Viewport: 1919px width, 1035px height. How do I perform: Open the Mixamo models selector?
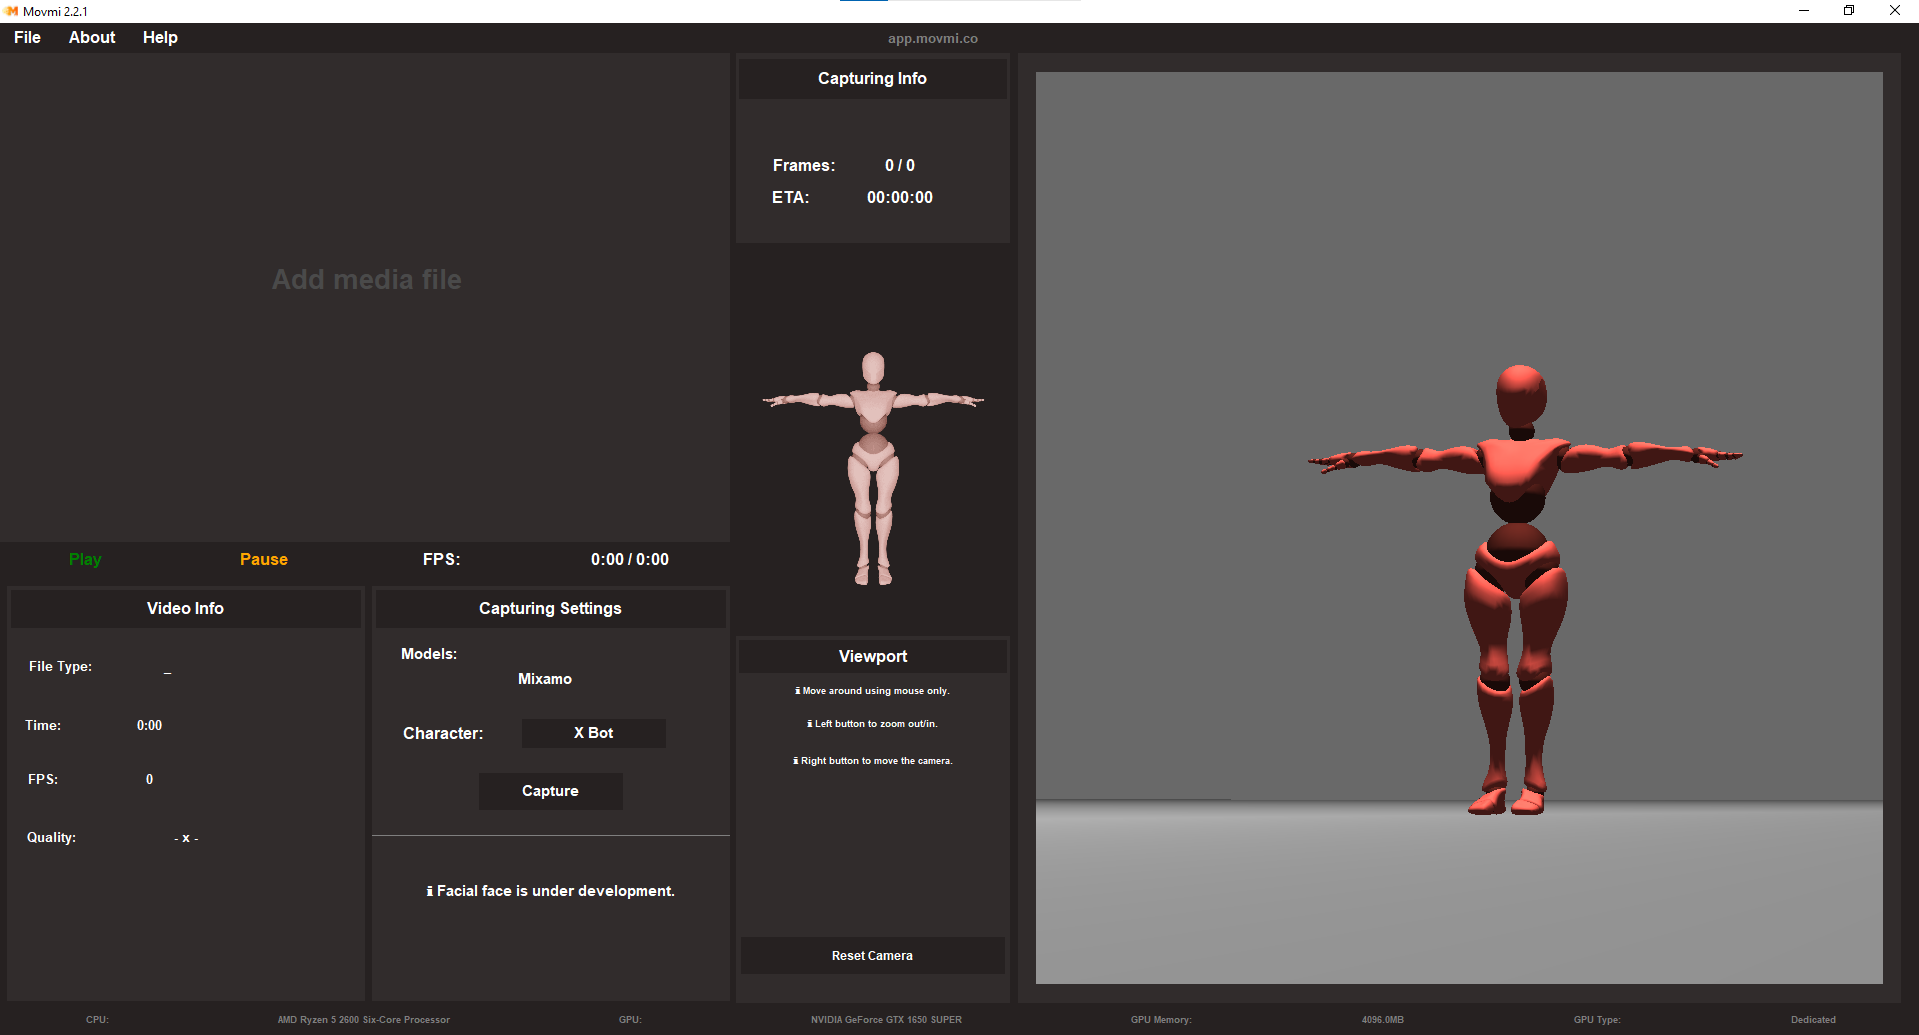click(x=545, y=678)
